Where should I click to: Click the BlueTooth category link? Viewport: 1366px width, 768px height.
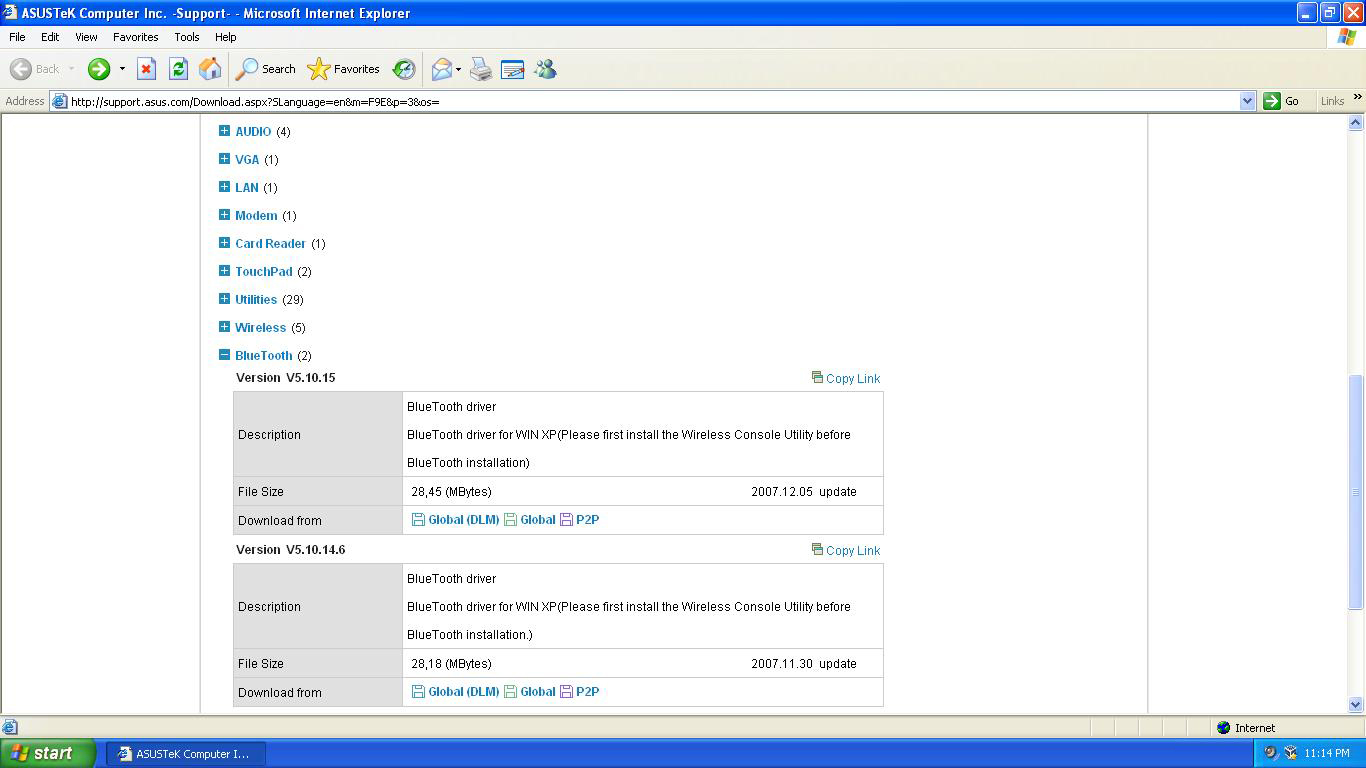[264, 355]
